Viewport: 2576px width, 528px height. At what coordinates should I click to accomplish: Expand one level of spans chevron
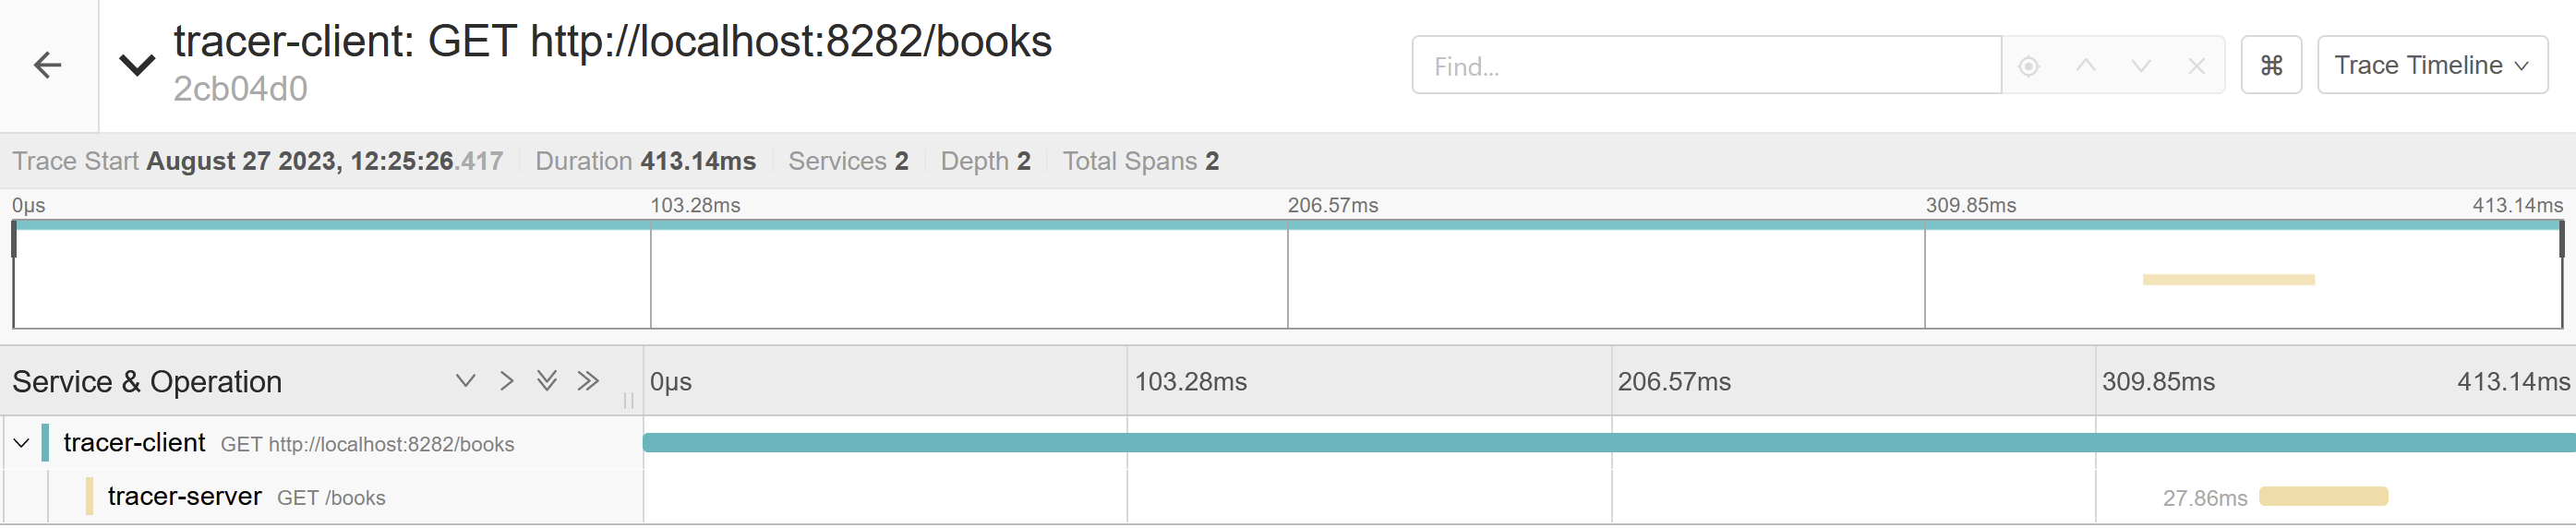(465, 381)
